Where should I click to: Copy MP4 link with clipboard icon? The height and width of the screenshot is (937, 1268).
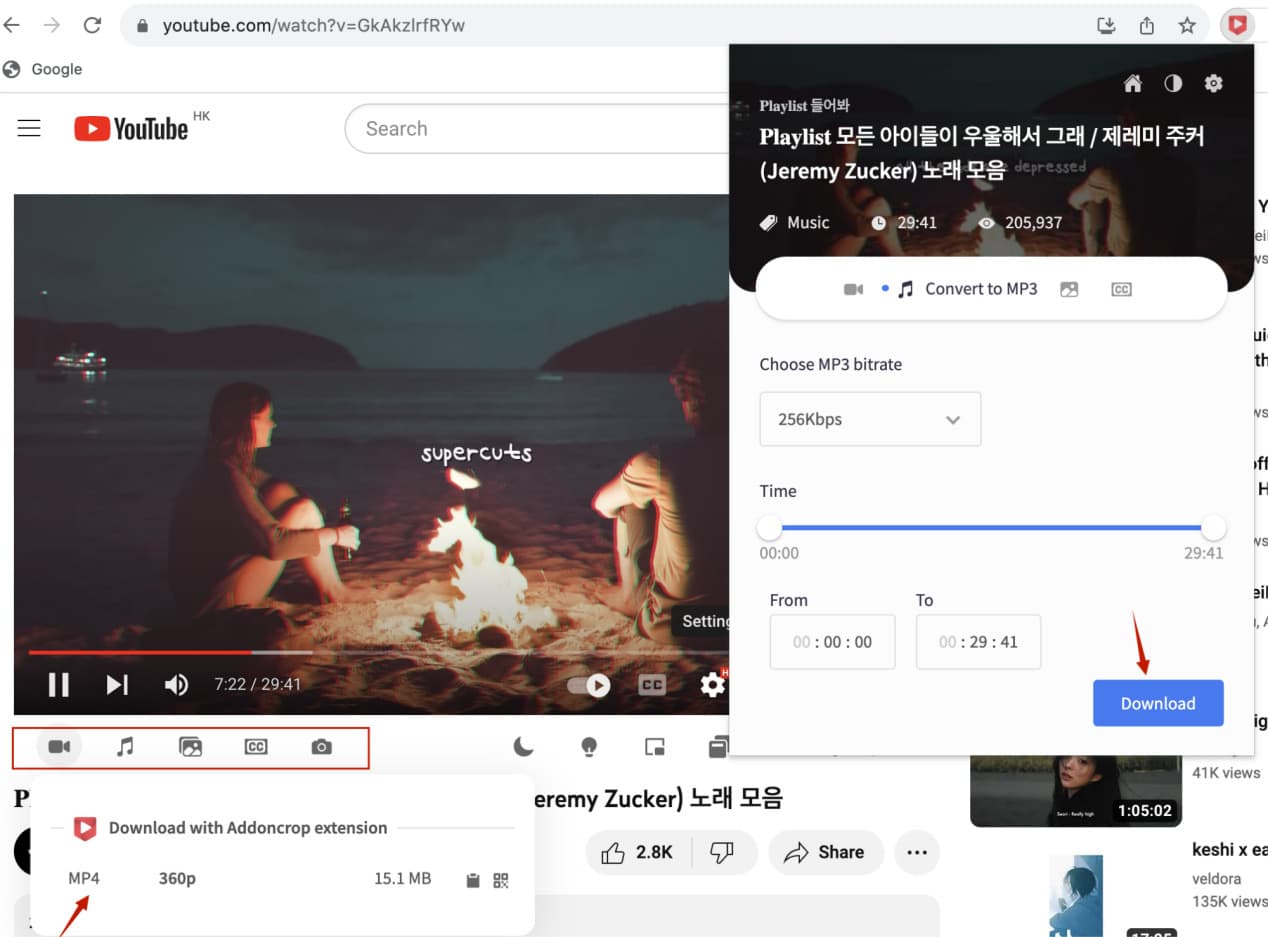[x=473, y=880]
